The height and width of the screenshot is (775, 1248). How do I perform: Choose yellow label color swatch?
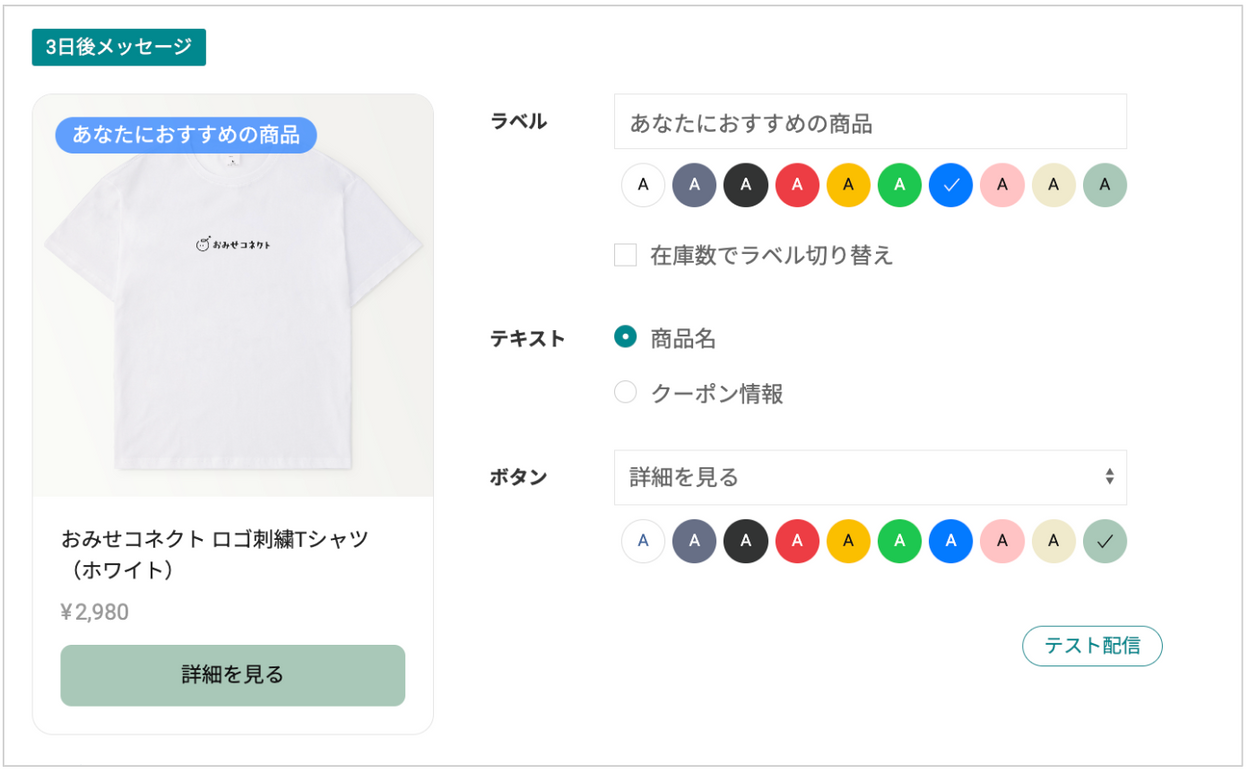pyautogui.click(x=848, y=185)
